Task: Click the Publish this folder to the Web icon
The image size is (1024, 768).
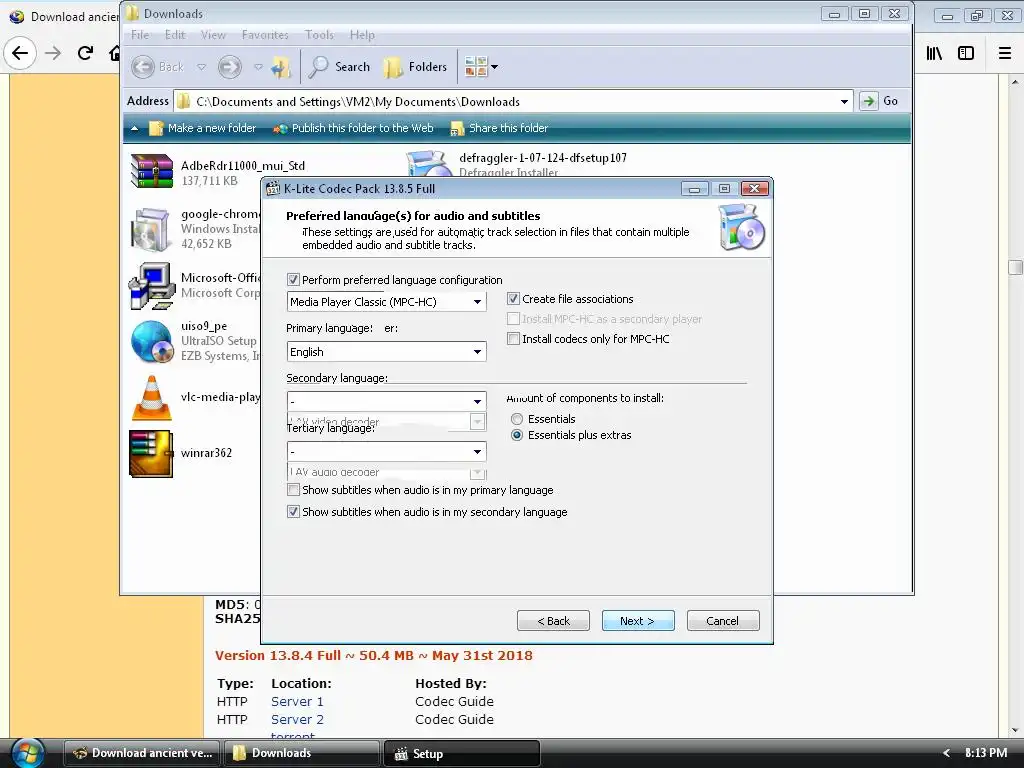Action: (x=280, y=128)
